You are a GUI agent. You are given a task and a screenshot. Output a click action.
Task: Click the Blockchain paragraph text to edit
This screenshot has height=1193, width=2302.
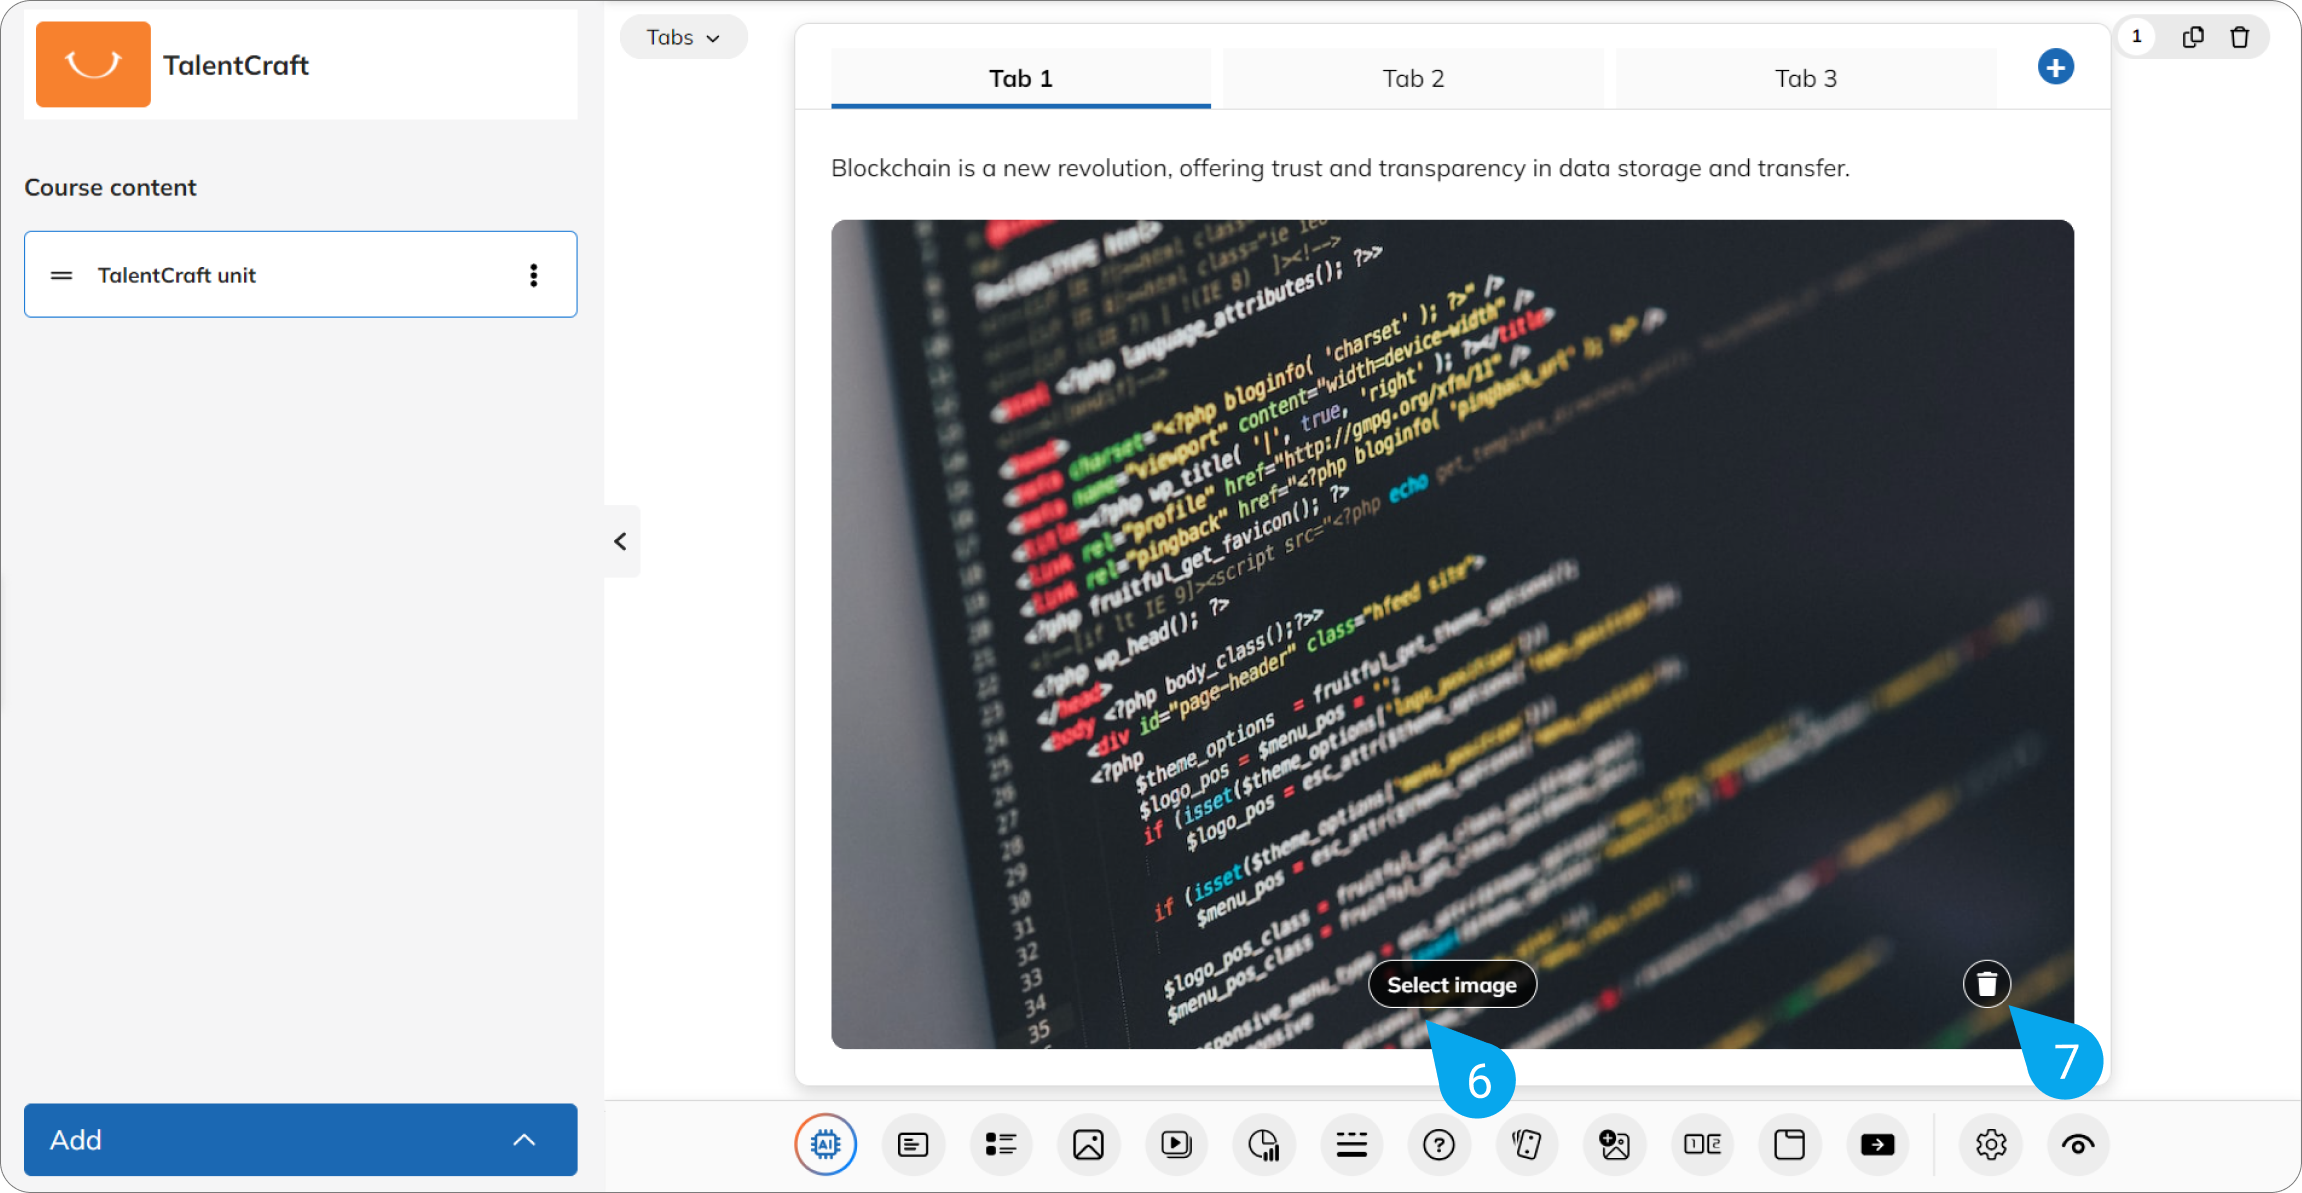click(1340, 168)
